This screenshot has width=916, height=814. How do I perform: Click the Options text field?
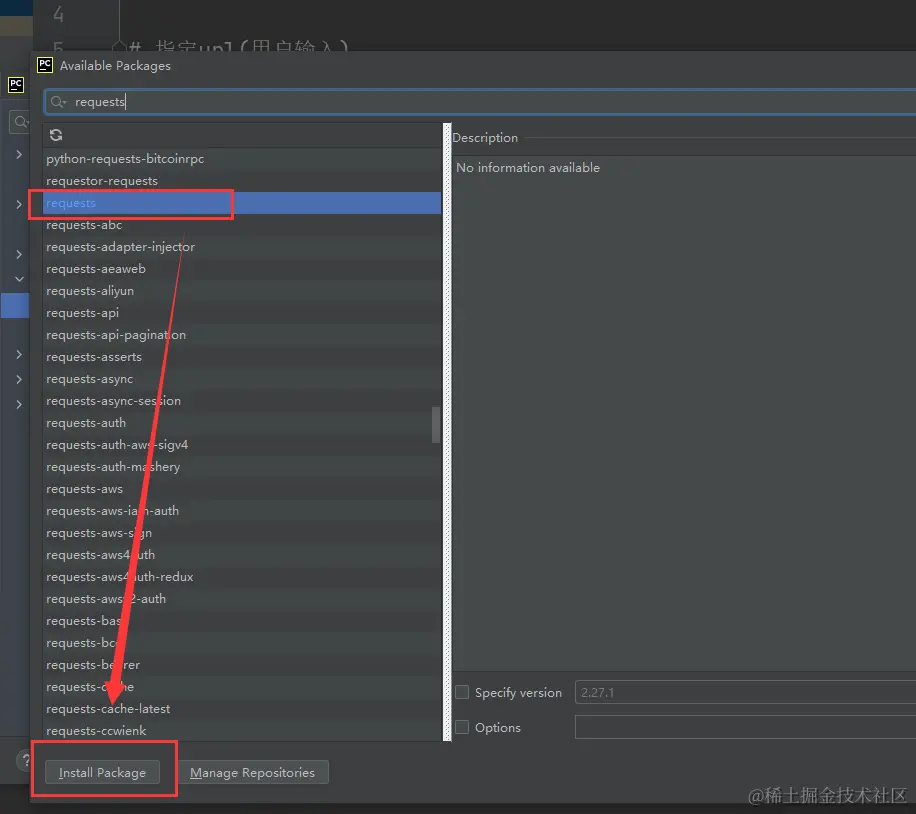745,727
